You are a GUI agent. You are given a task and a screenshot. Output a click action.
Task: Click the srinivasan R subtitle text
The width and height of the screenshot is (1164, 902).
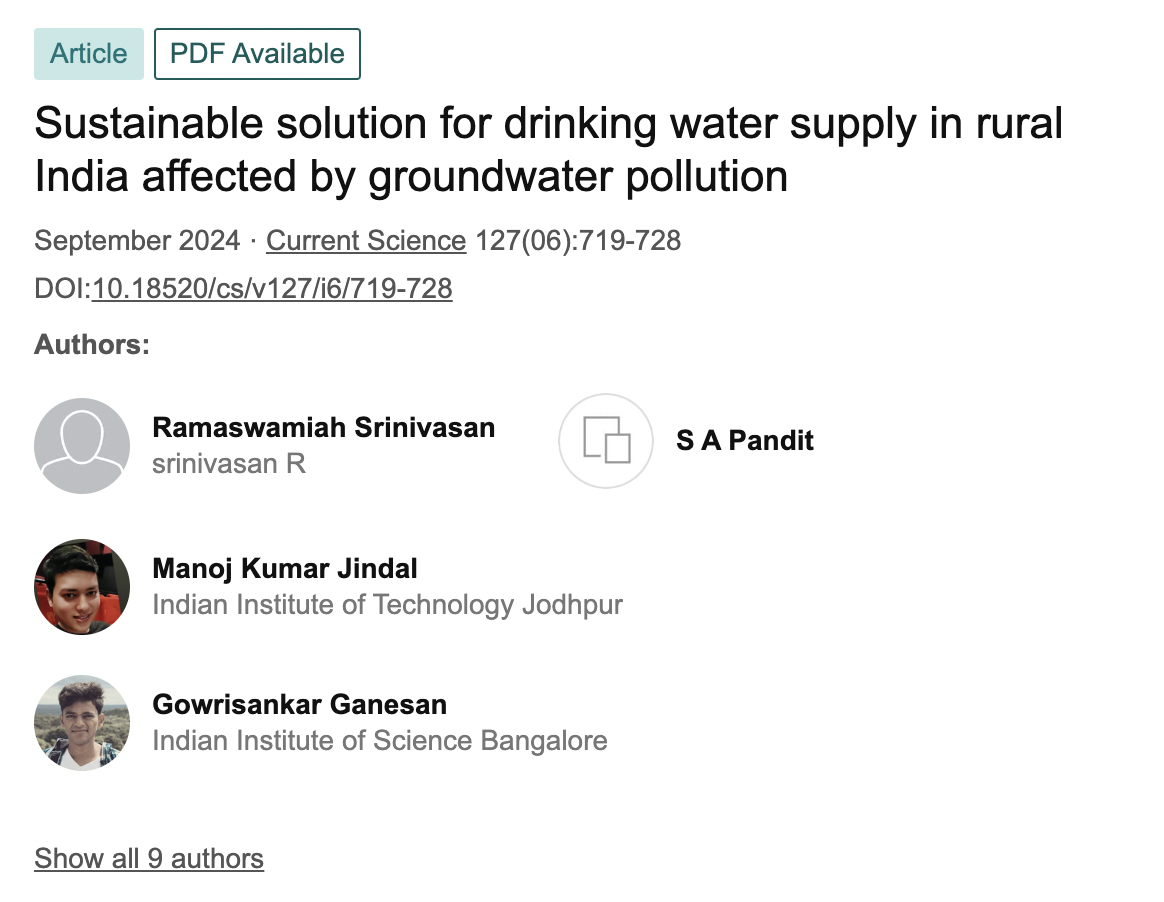click(x=228, y=463)
